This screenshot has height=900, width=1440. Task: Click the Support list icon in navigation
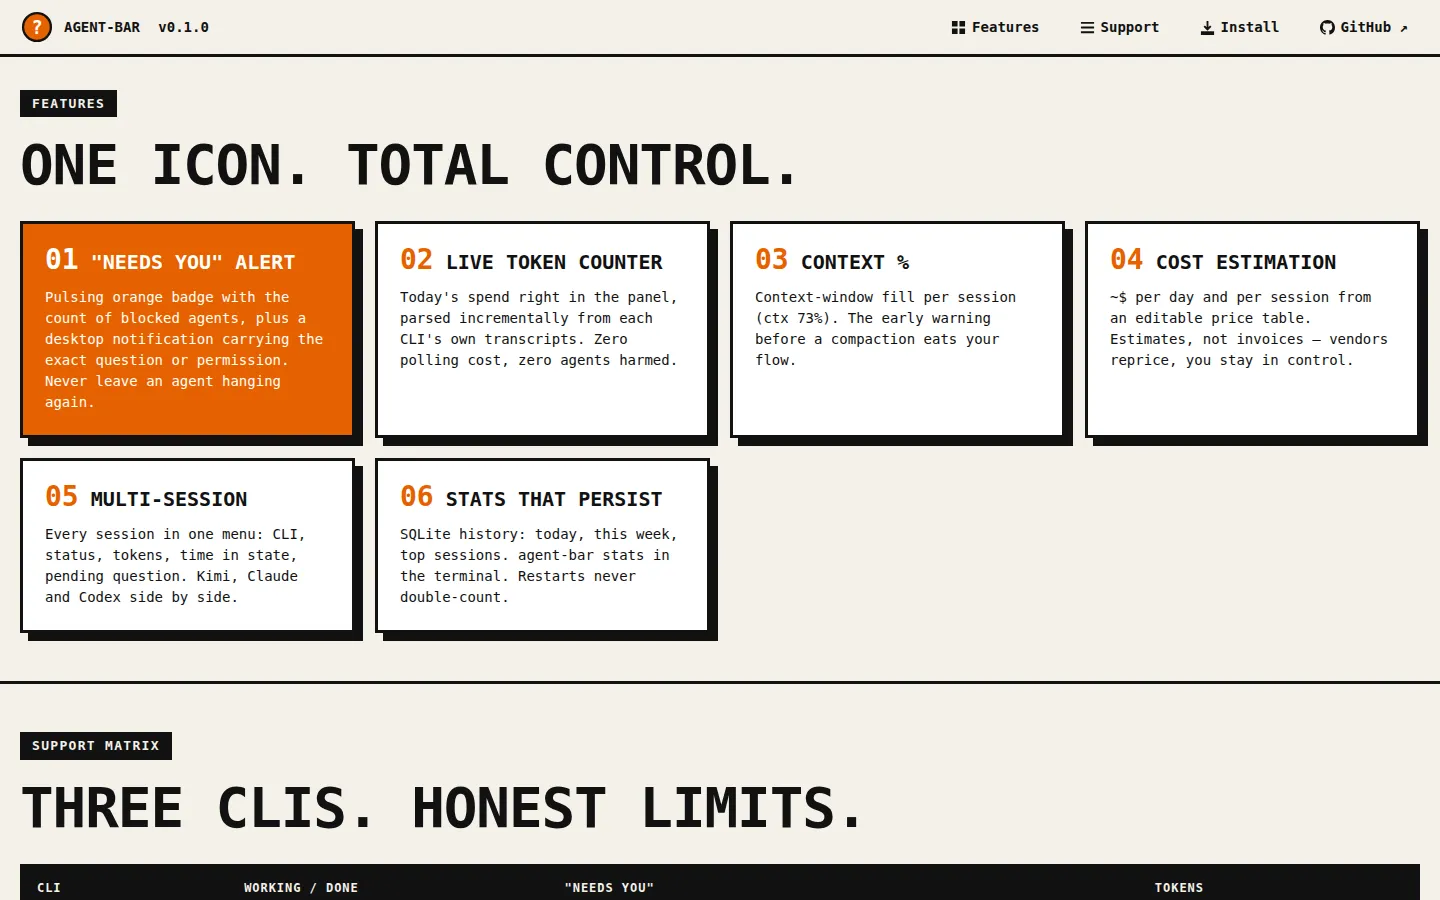point(1087,28)
